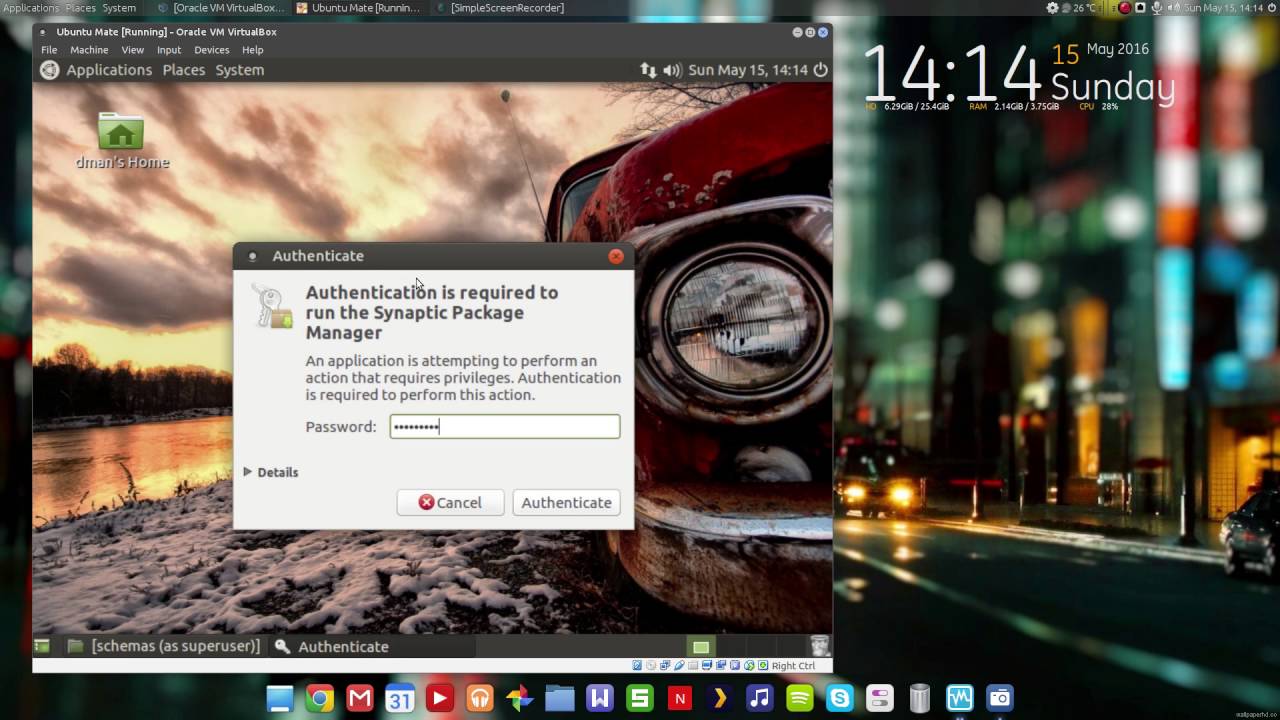
Task: Click the workspace switcher in guest panel
Action: 701,647
